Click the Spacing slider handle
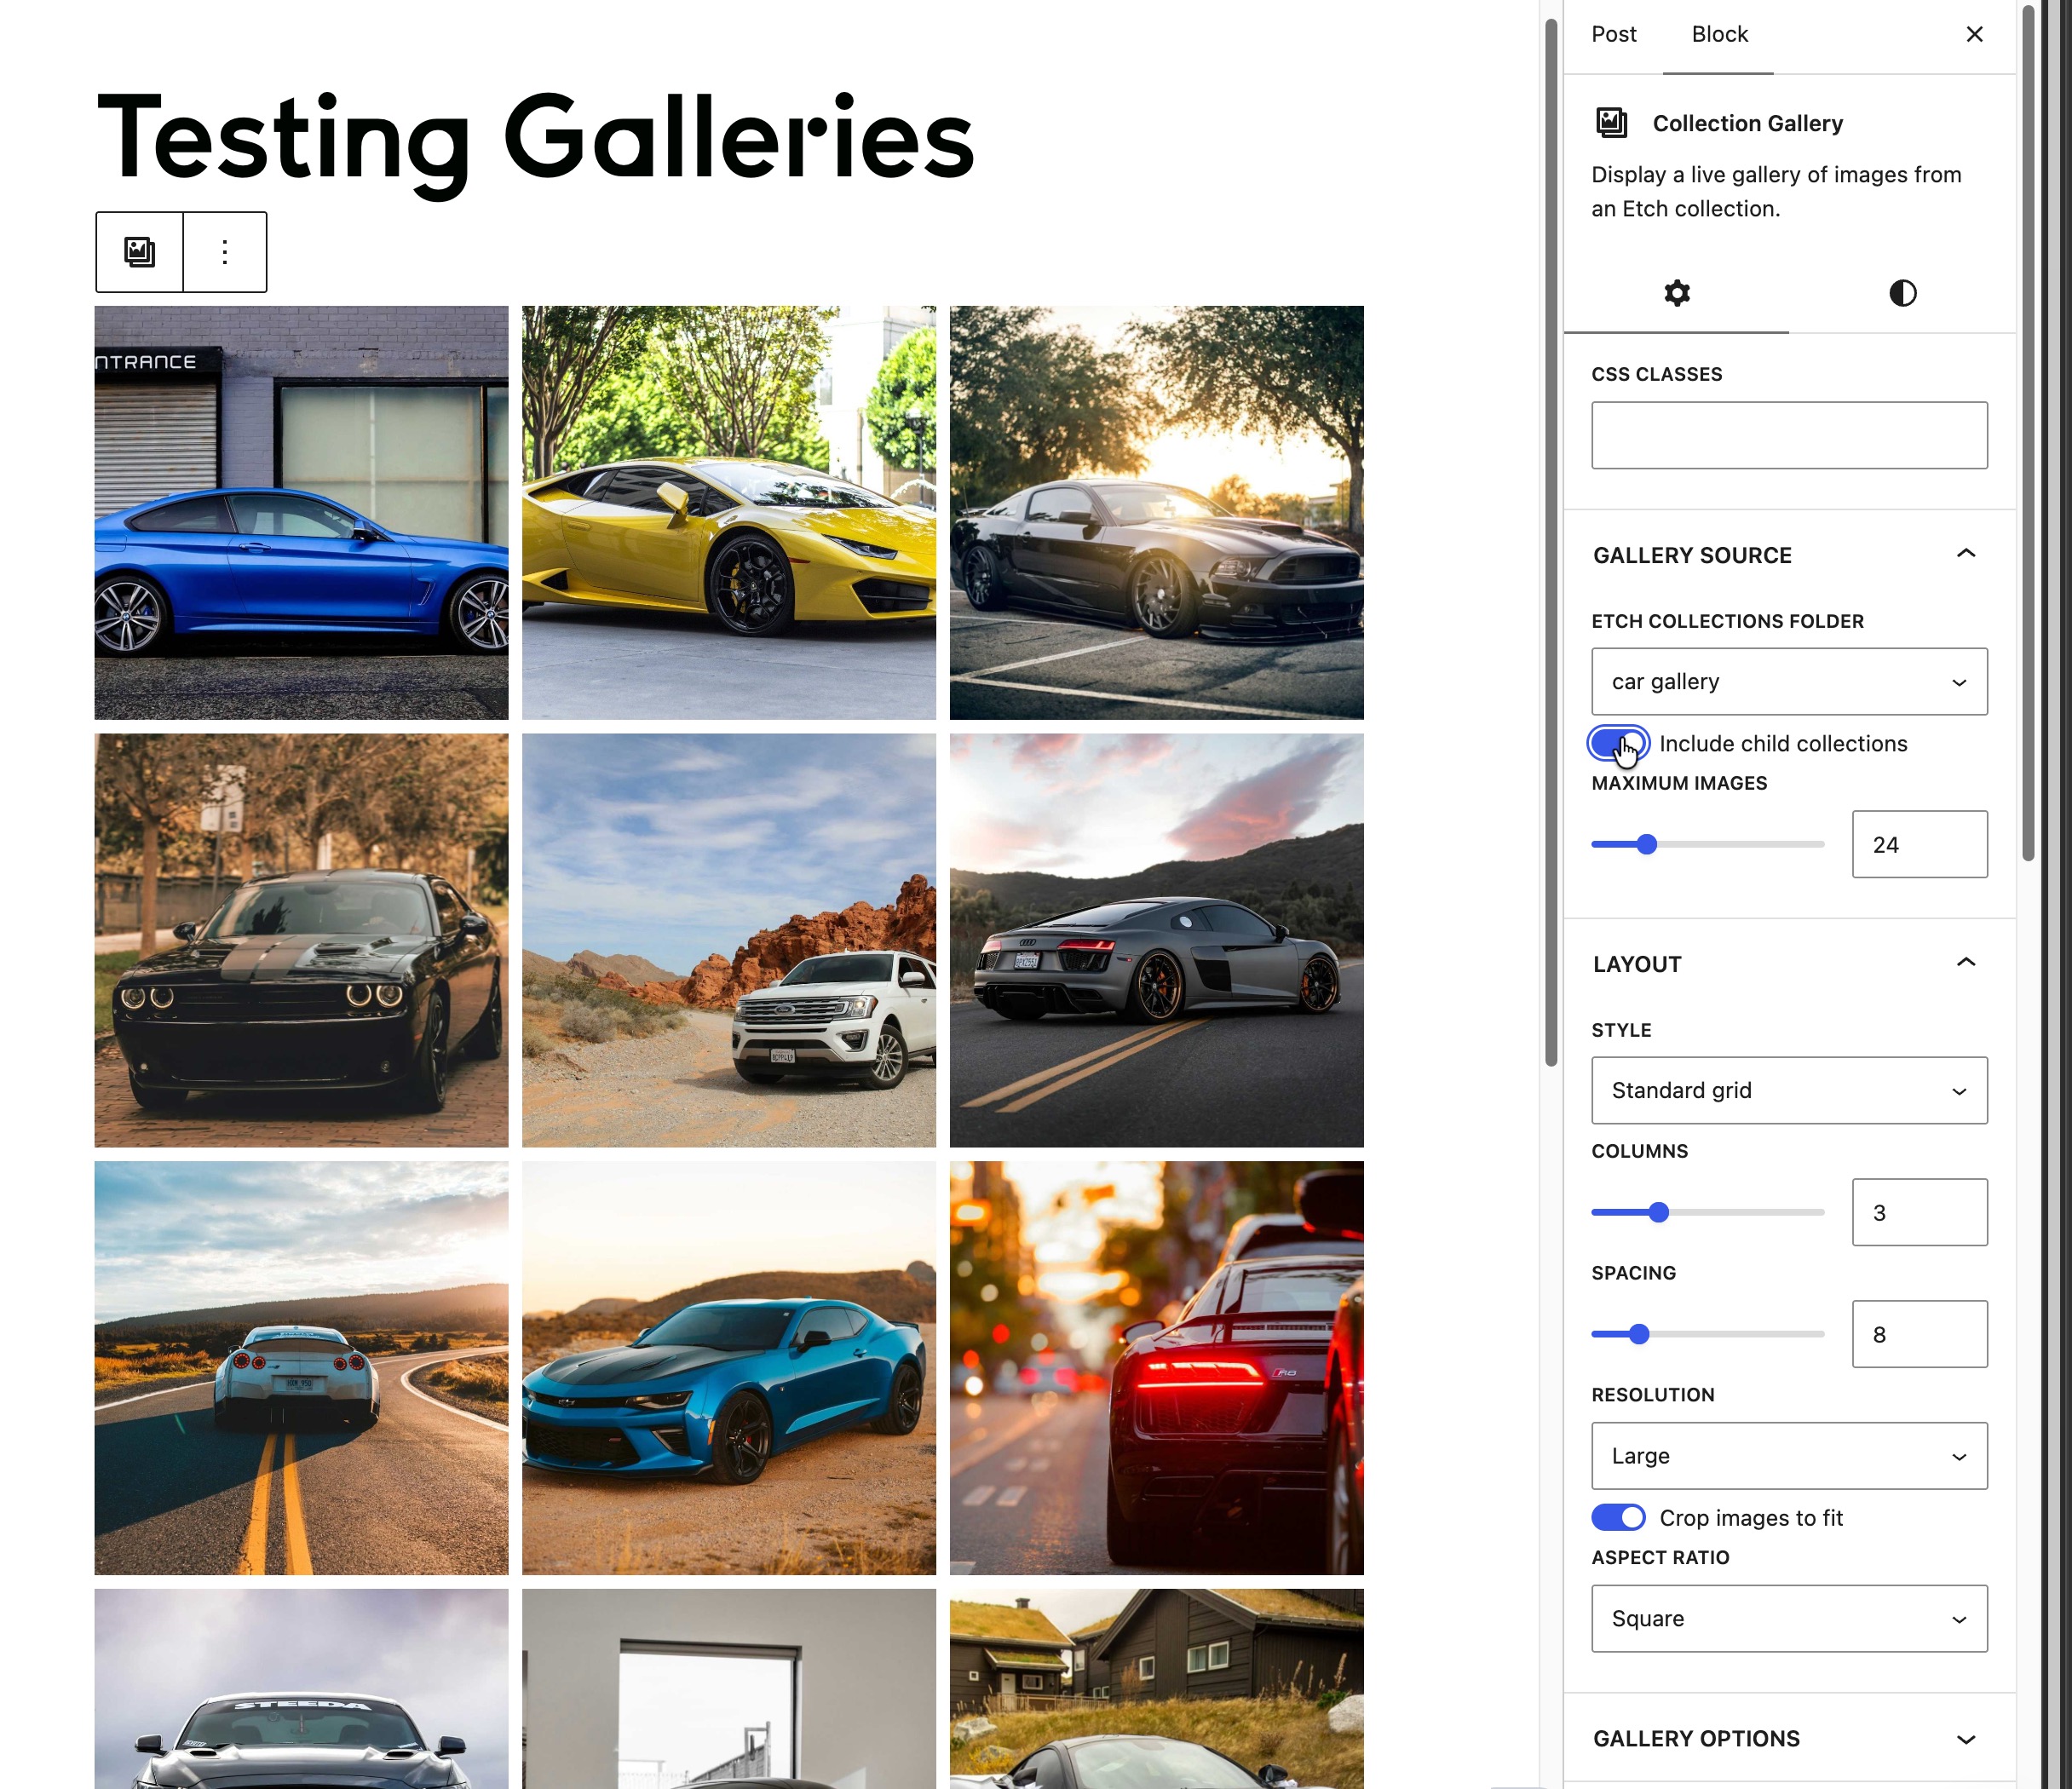Image resolution: width=2072 pixels, height=1789 pixels. 1639,1335
